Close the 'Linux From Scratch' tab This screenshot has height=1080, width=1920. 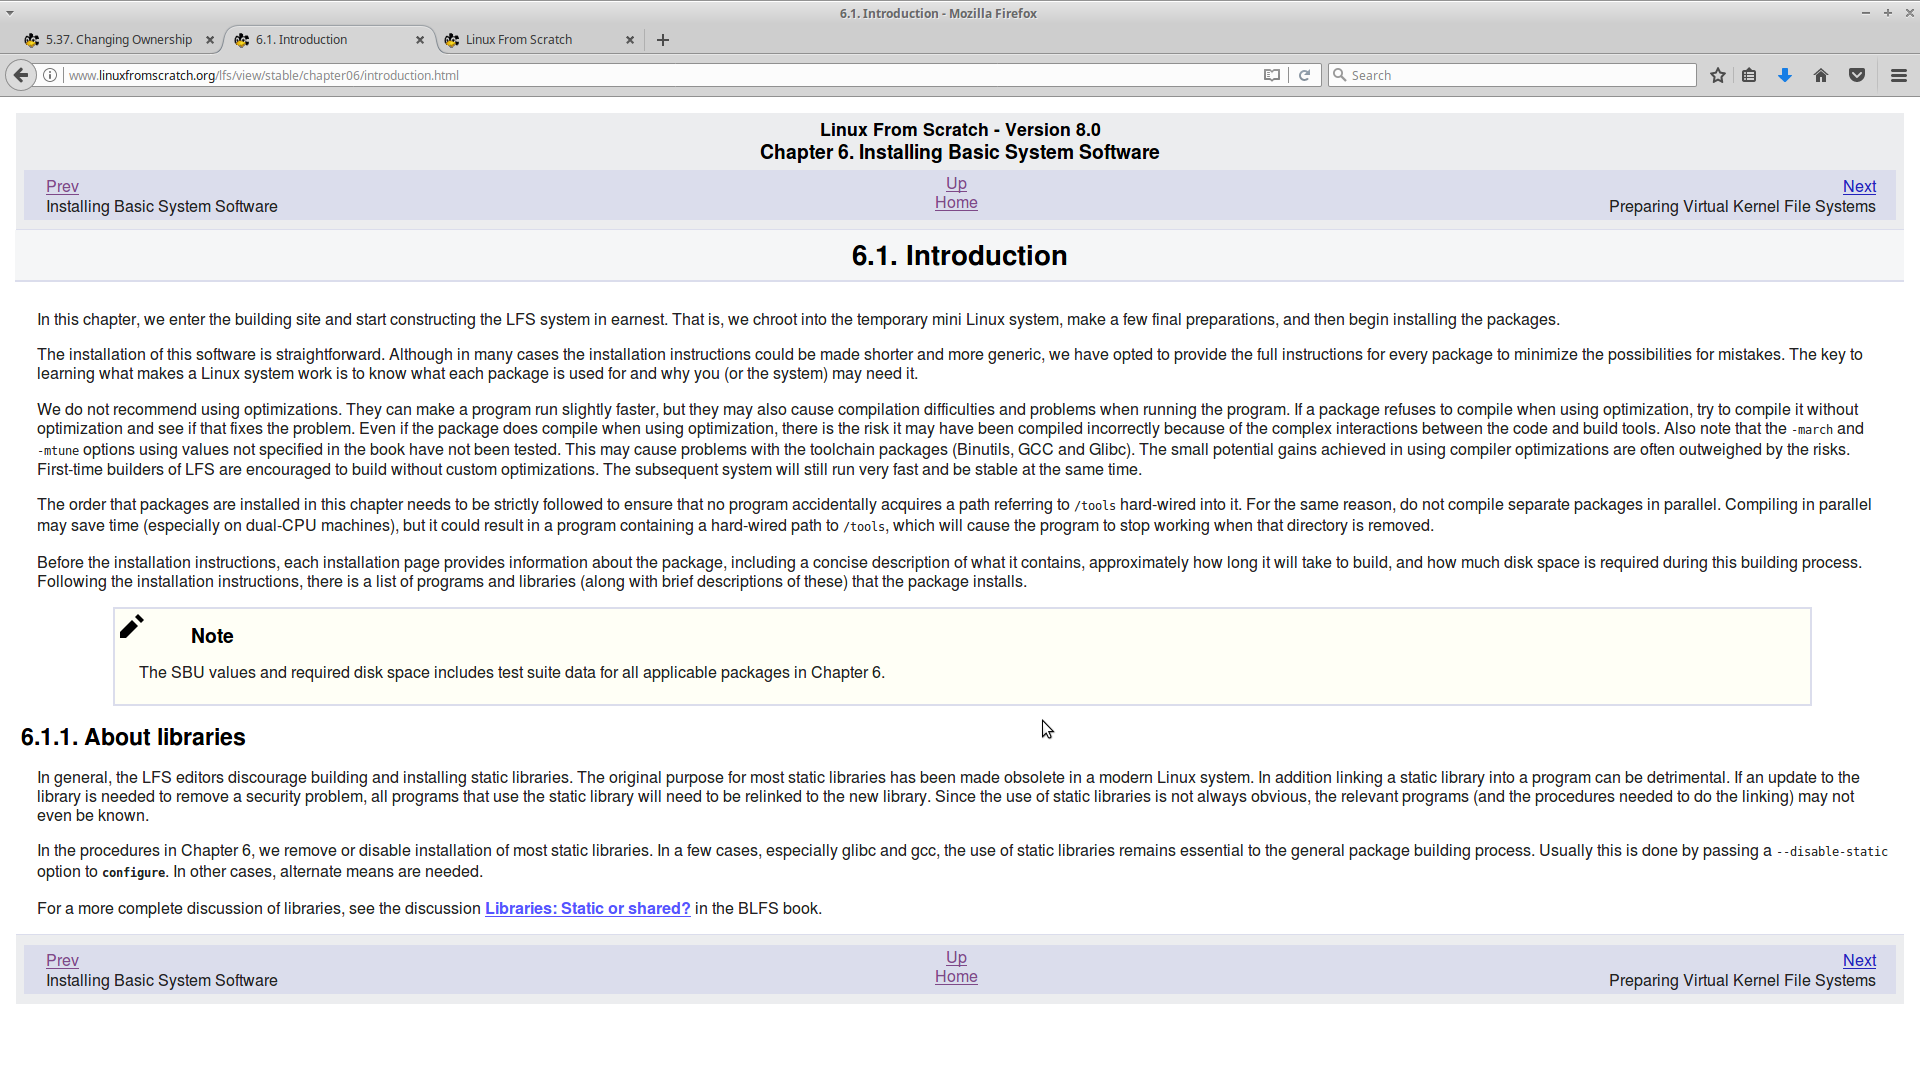tap(630, 40)
